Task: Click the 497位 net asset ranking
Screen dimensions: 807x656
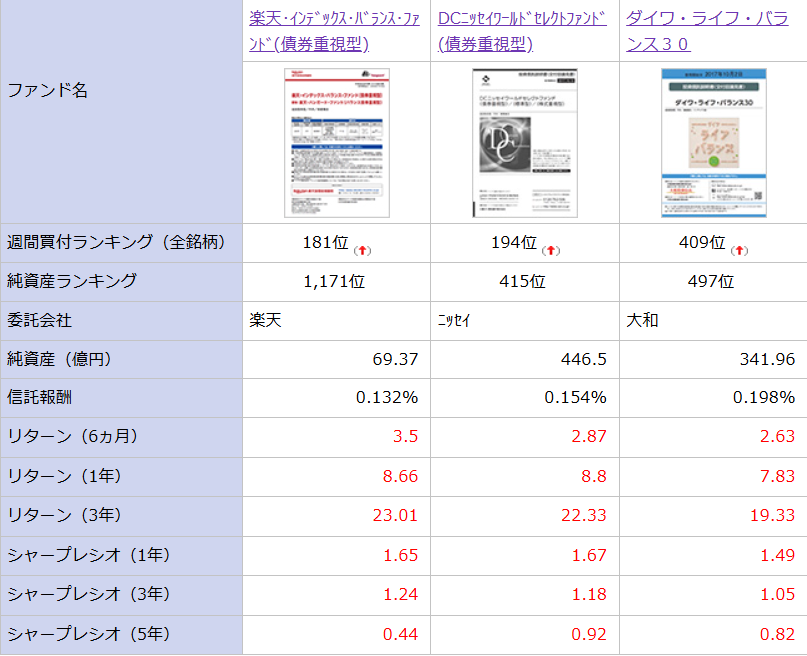Action: [711, 281]
